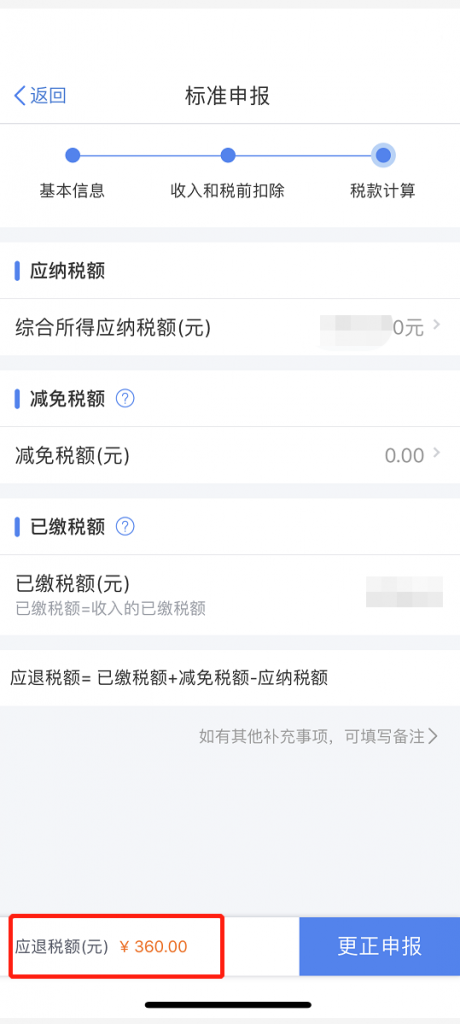Click the 更正申报 button
Viewport: 460px width, 1024px height.
380,946
